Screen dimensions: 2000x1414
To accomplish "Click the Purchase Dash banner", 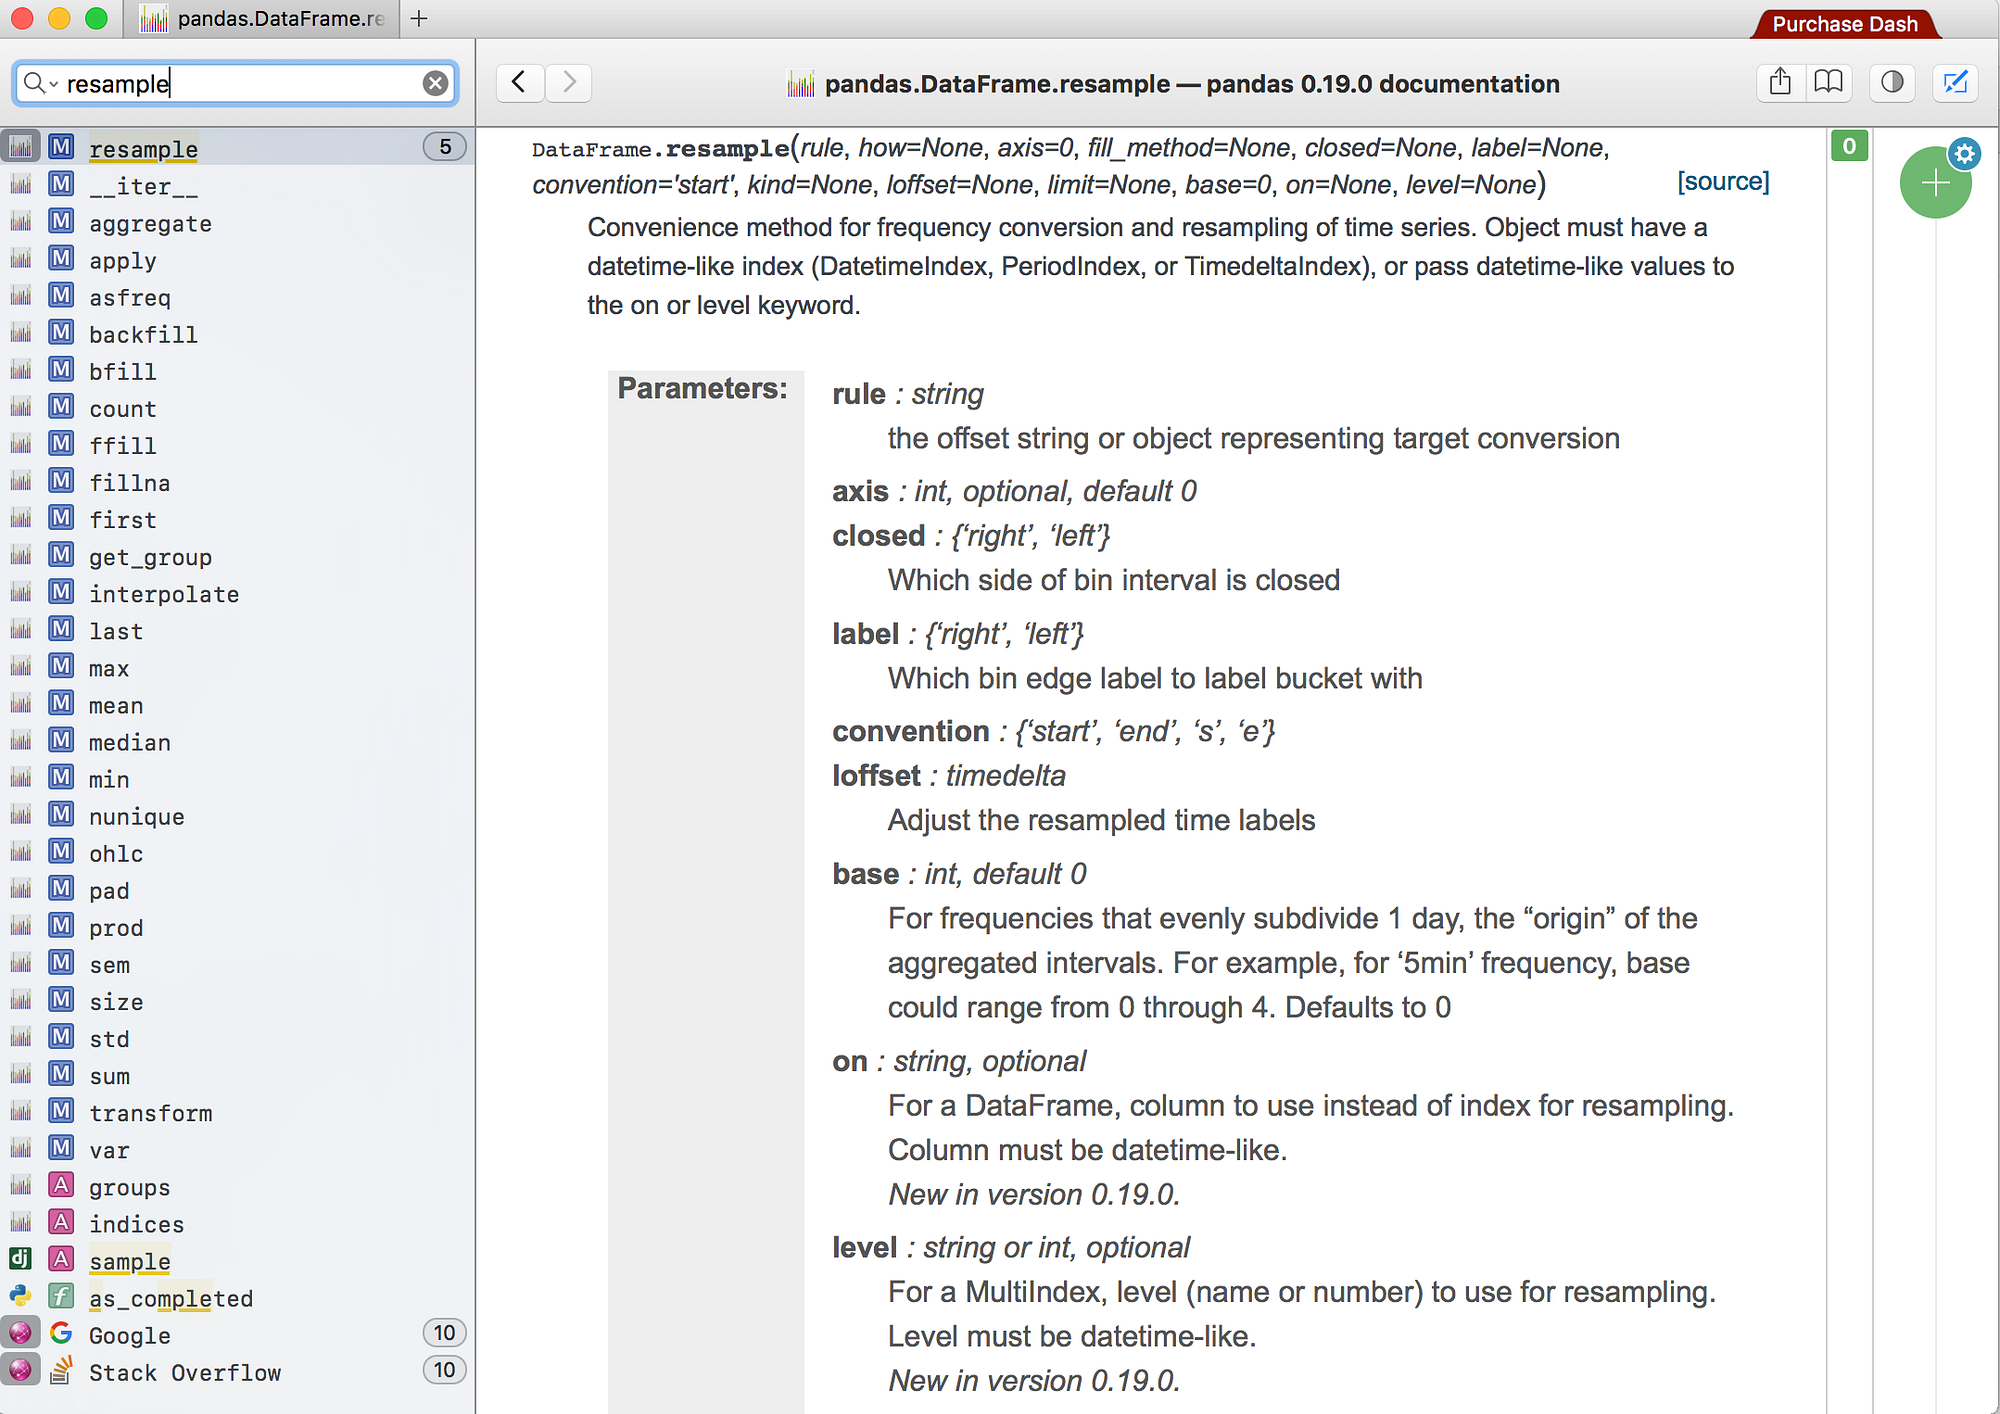I will coord(1845,23).
